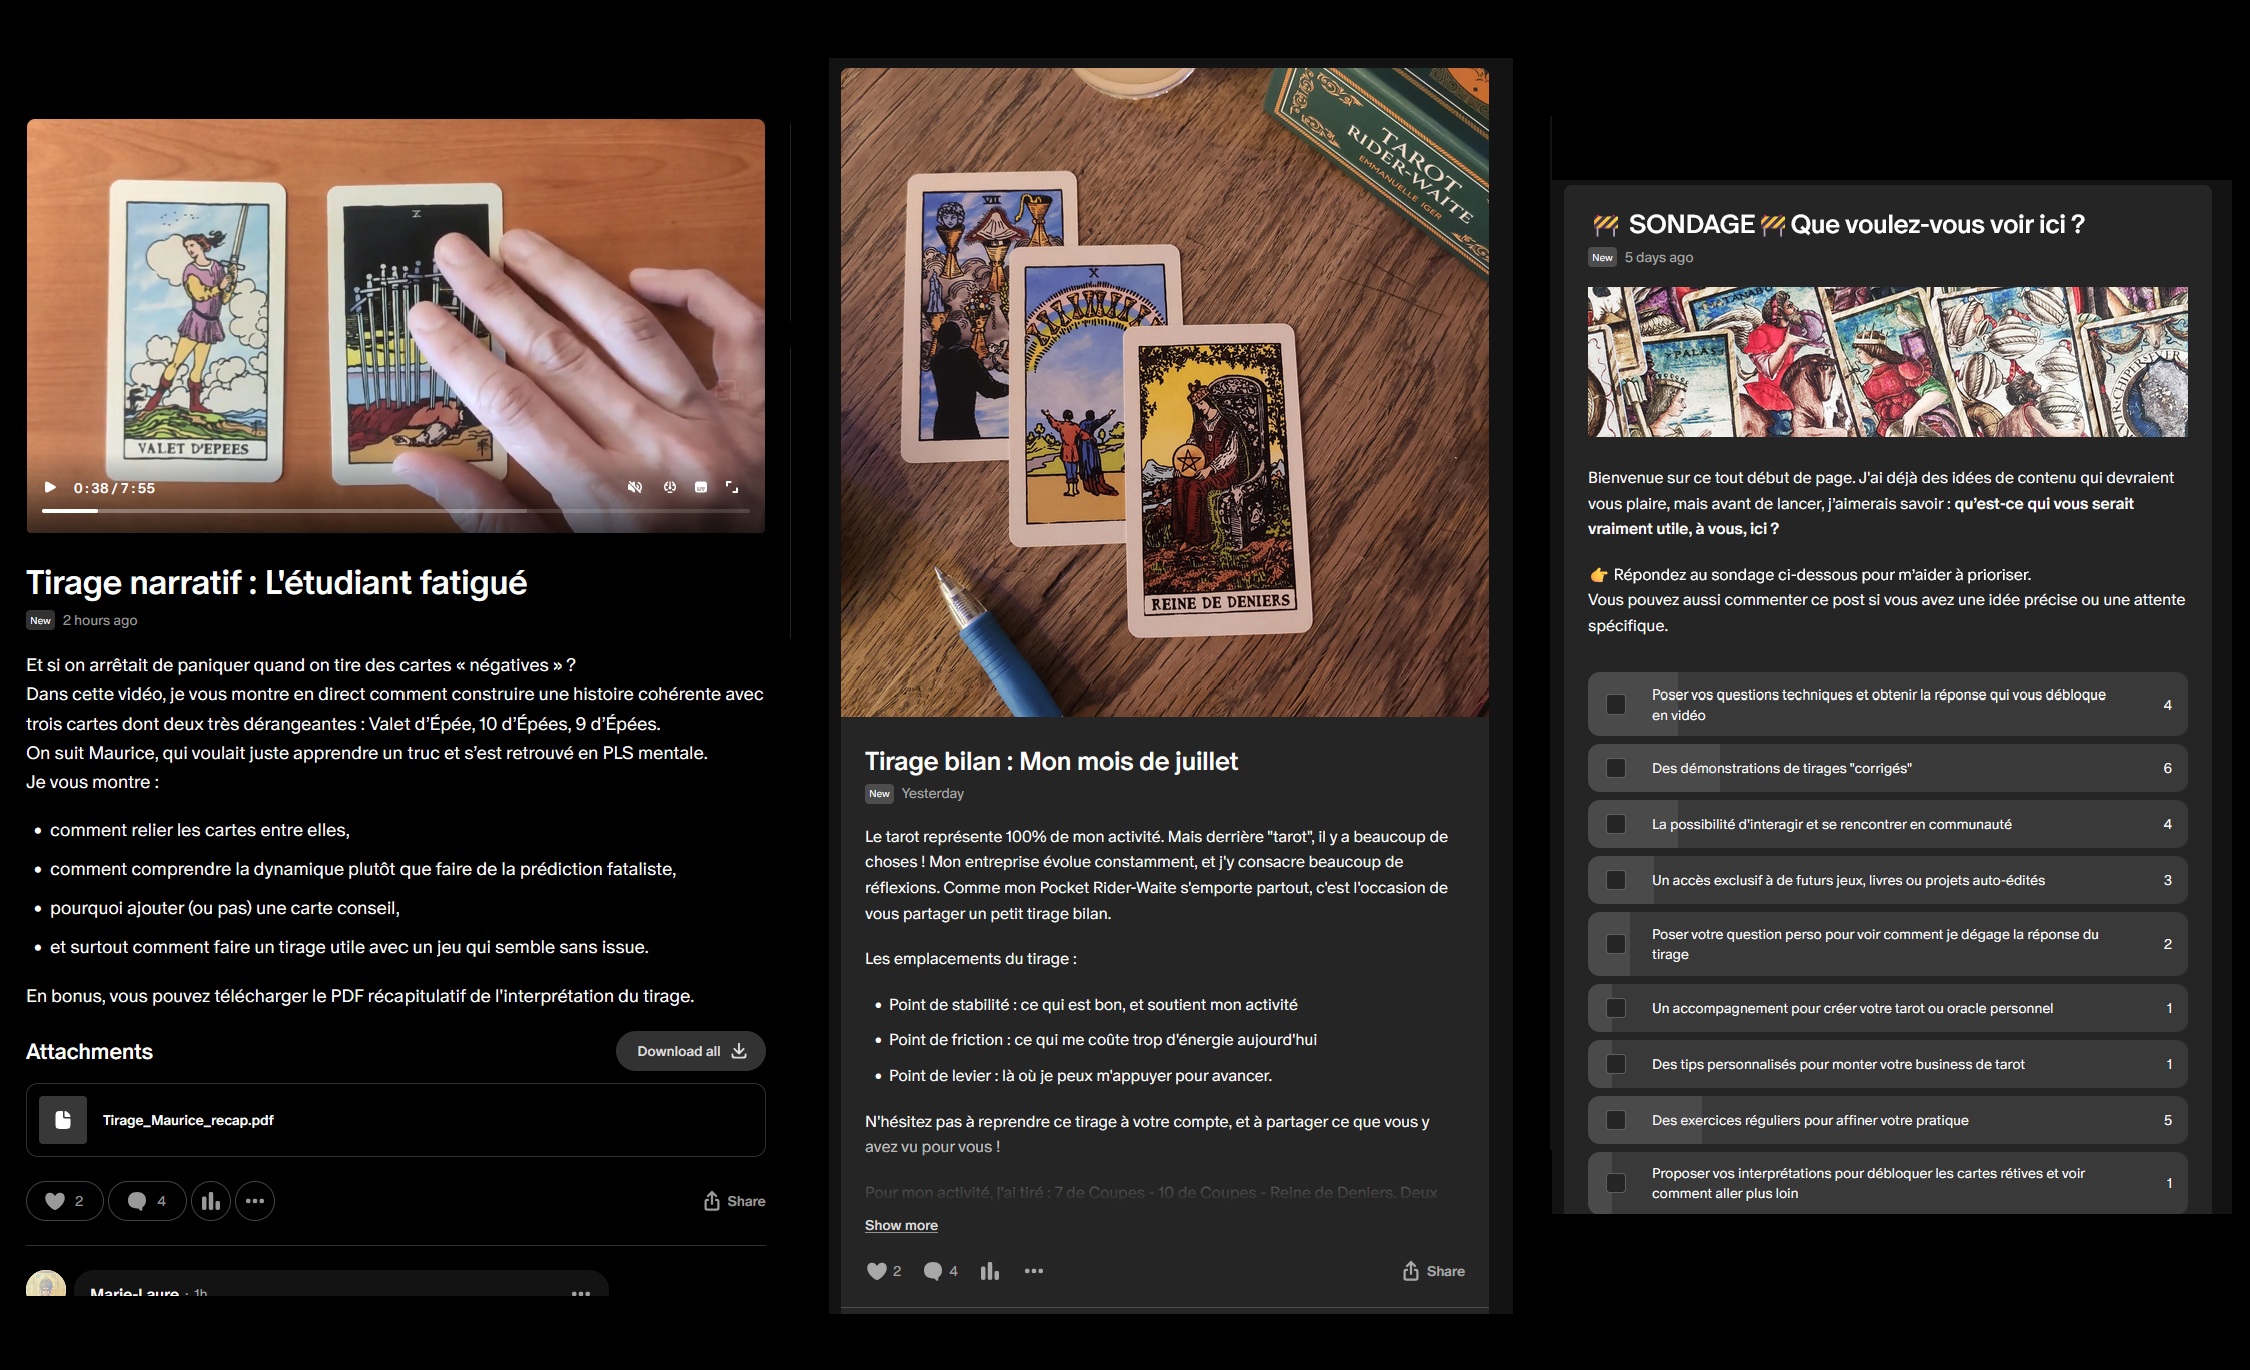Click the '2 hours ago' timestamp

pos(100,620)
